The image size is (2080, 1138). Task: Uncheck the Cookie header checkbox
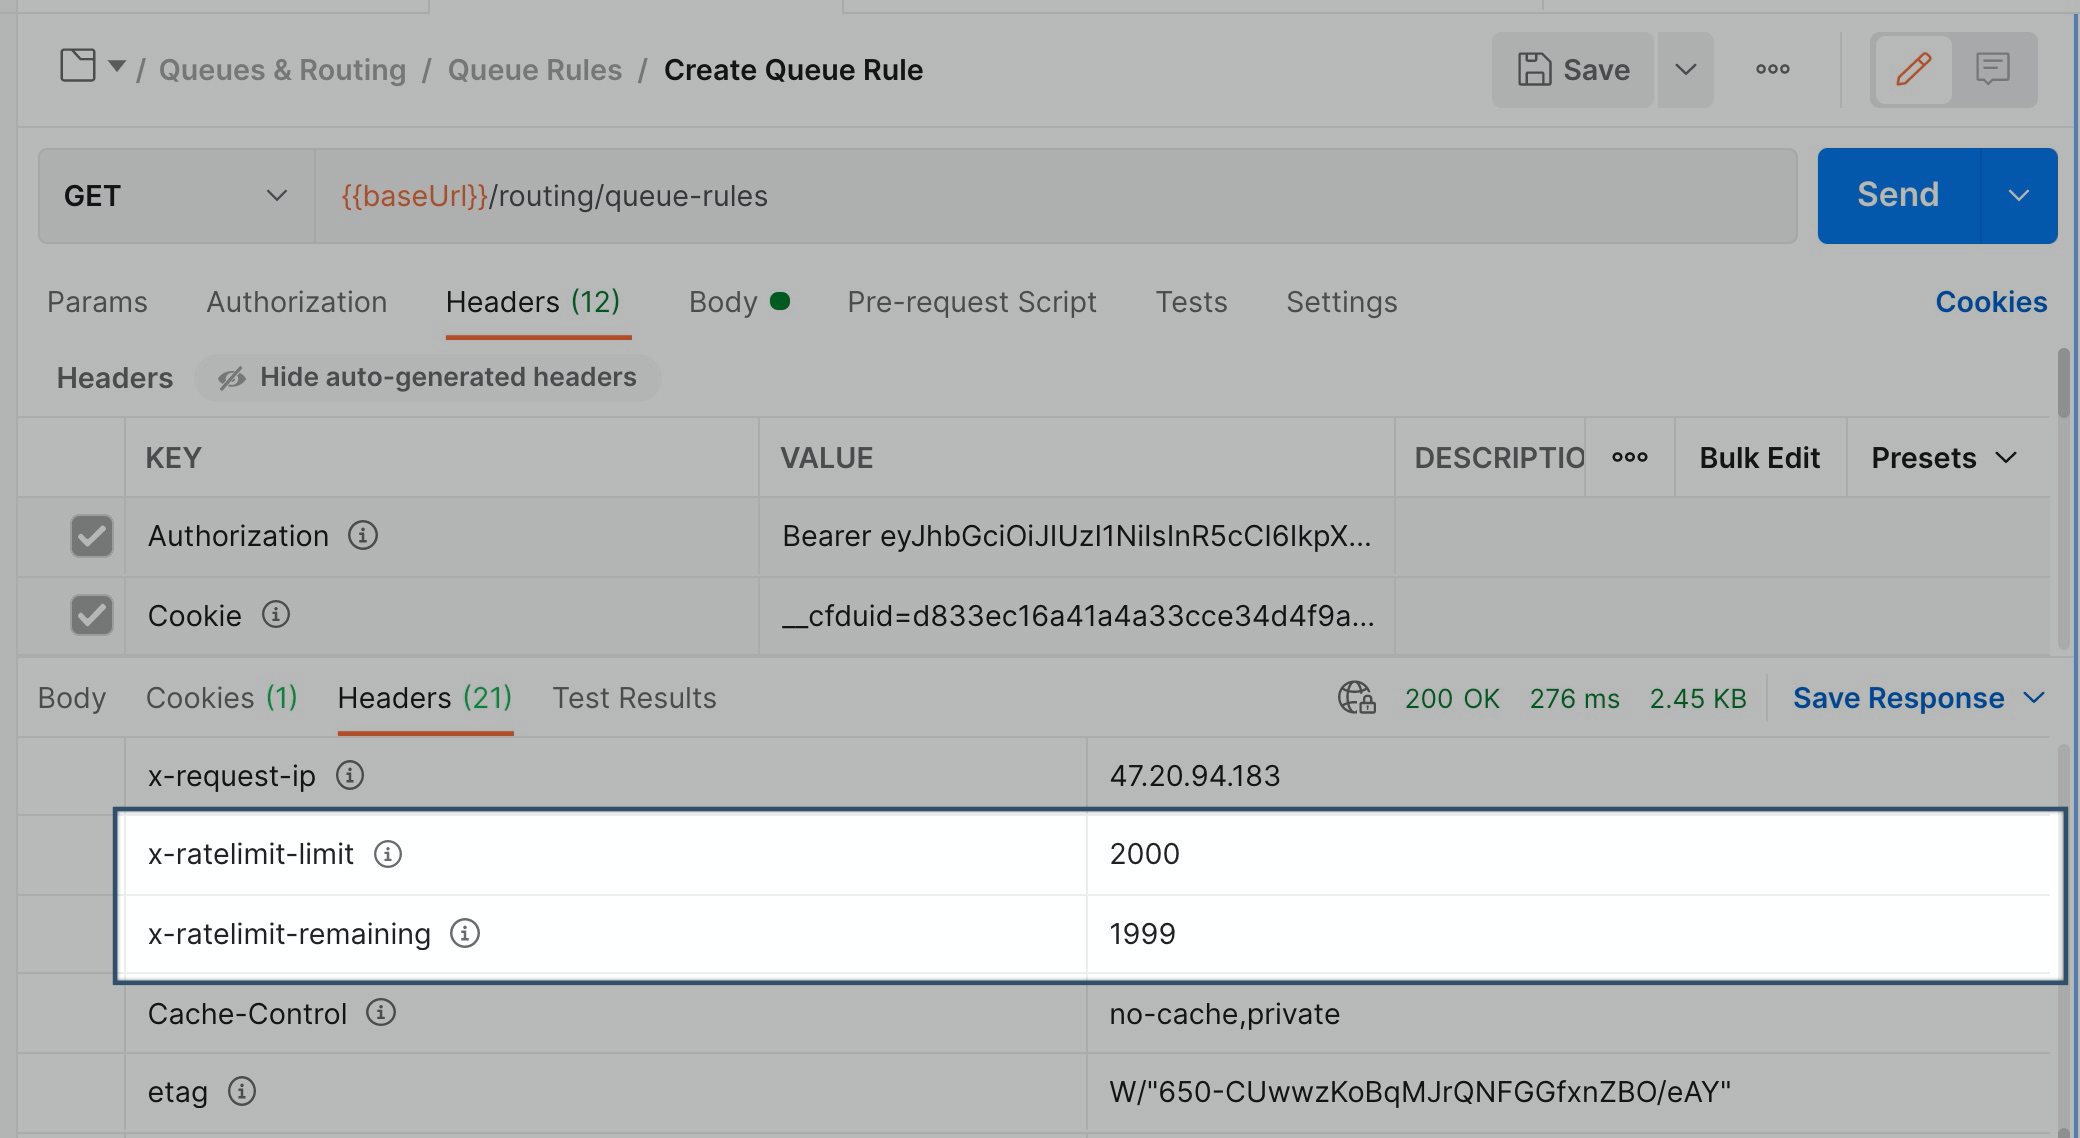coord(92,615)
